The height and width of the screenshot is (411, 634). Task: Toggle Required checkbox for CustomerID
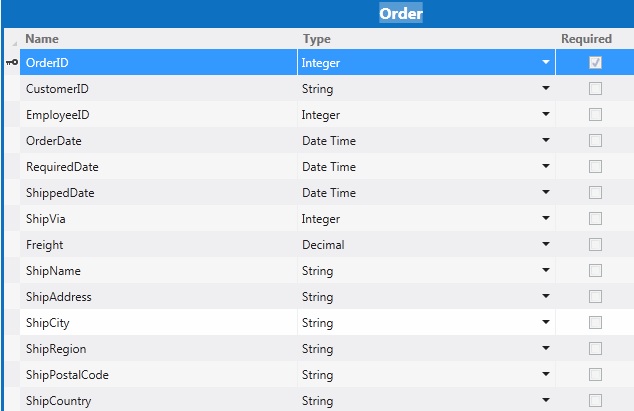pos(595,89)
